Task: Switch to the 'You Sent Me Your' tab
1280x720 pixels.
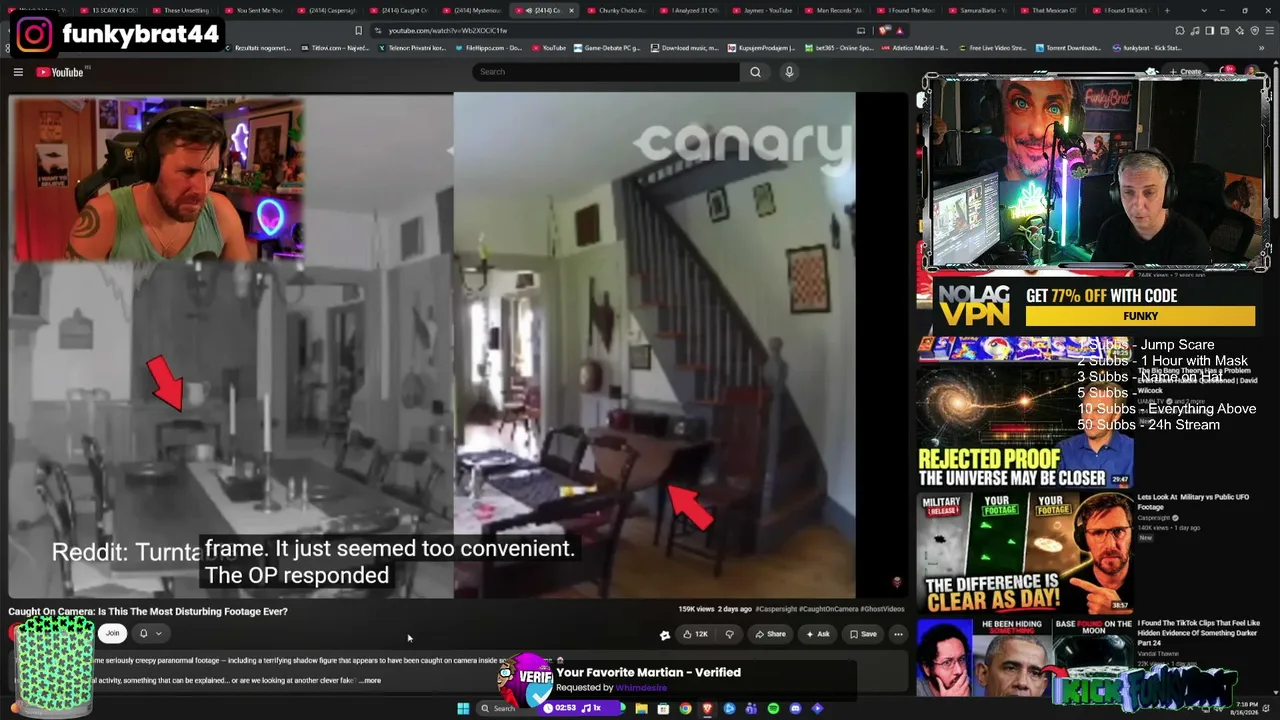Action: (255, 10)
